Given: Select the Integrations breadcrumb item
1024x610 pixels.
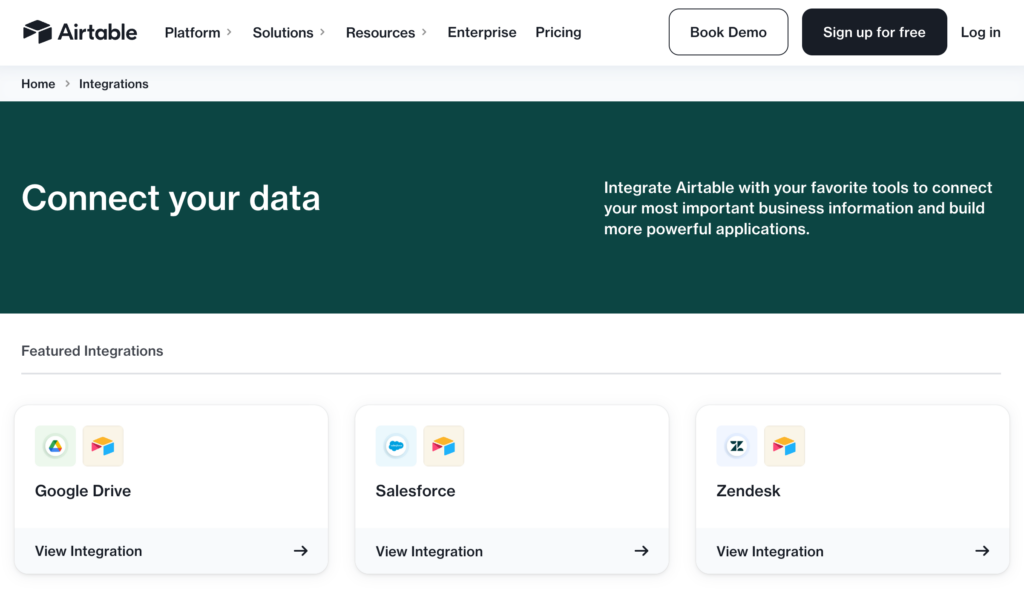Looking at the screenshot, I should [x=114, y=84].
